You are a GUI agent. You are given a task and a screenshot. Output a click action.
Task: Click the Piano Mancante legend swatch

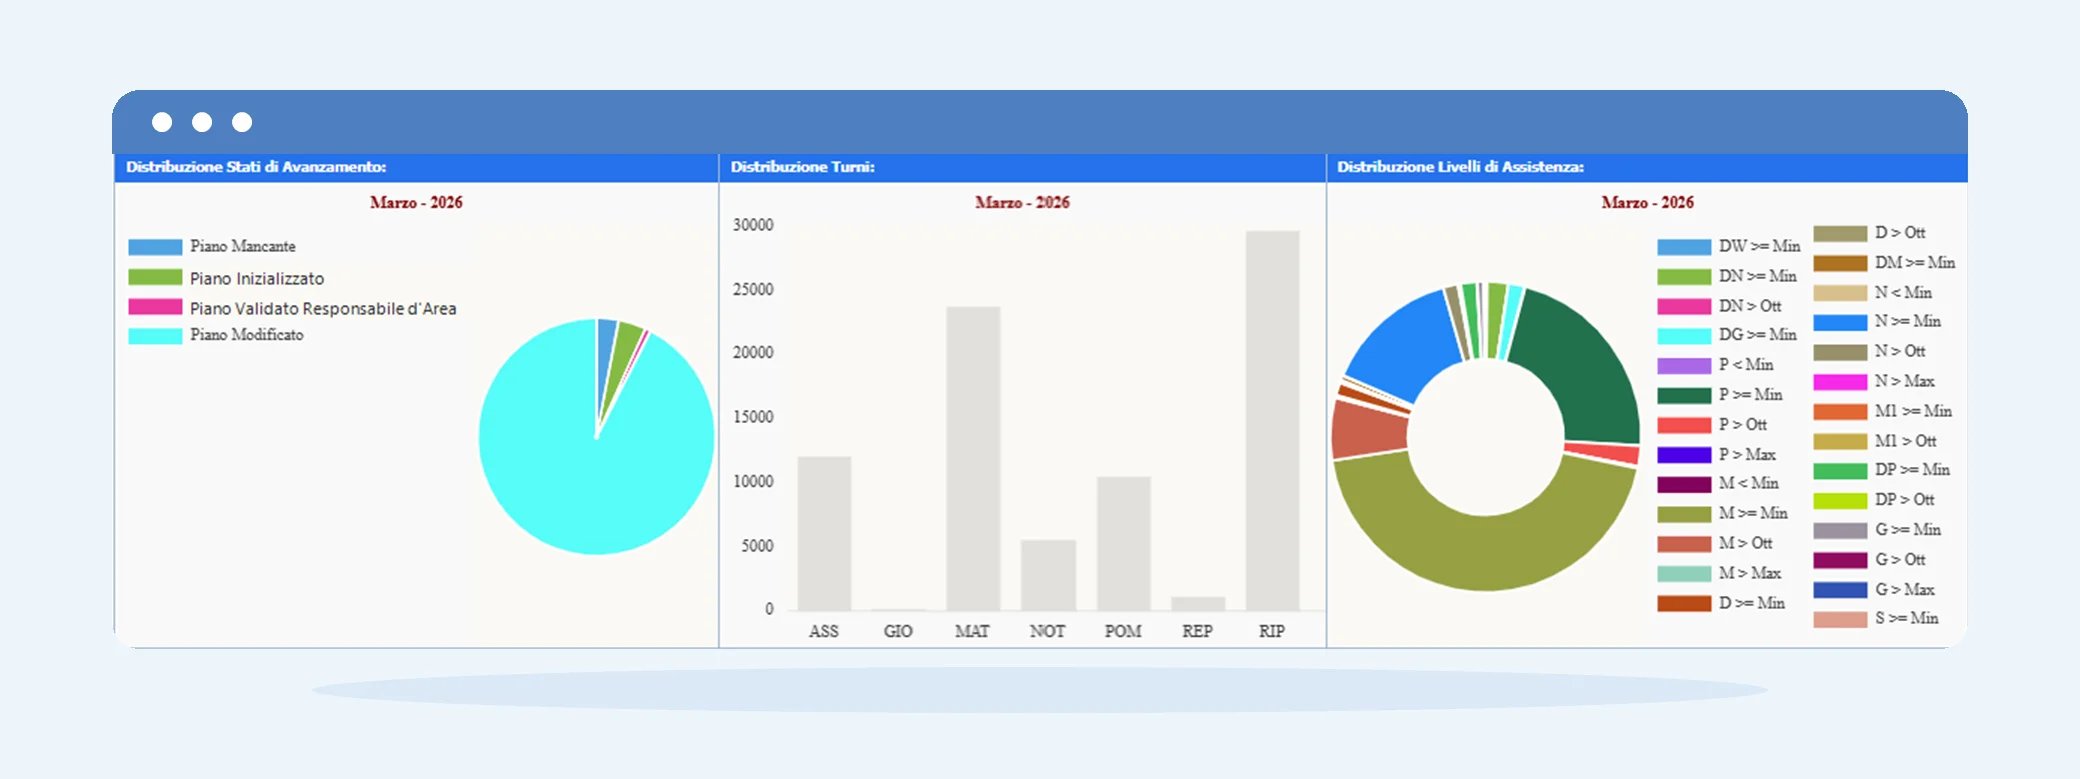[155, 247]
